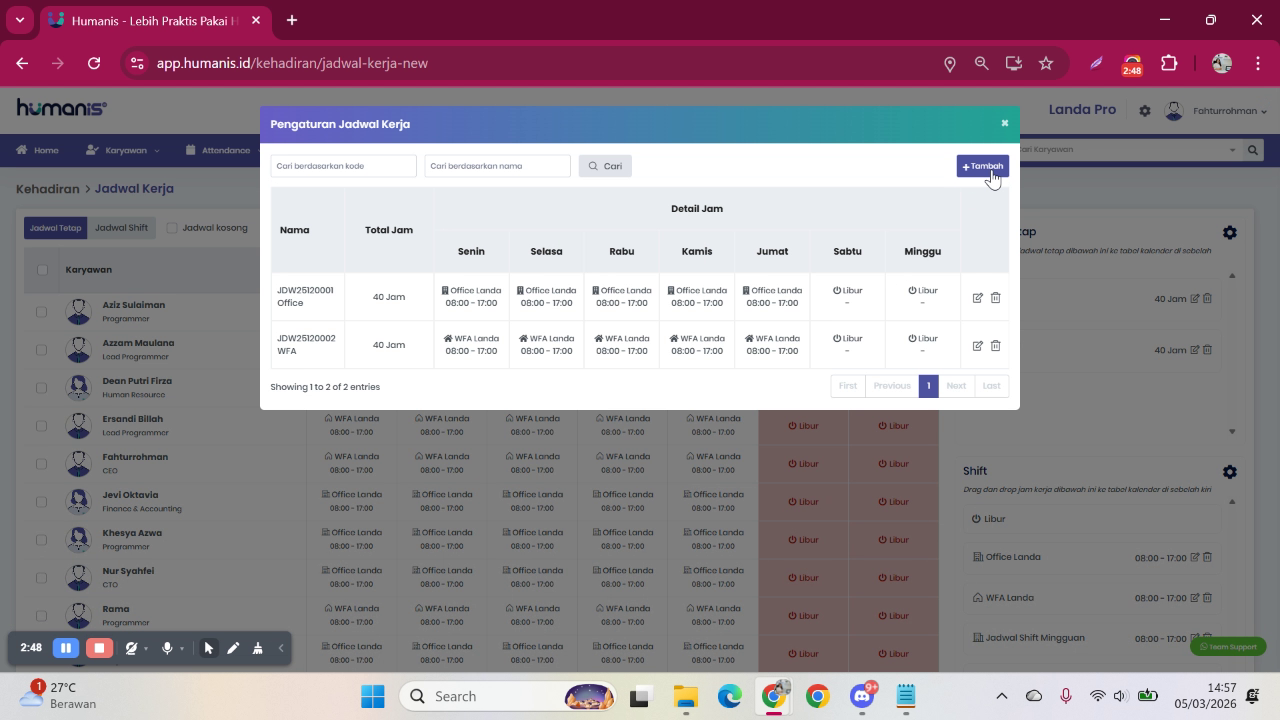The image size is (1280, 720).
Task: Click the recorder clear drawings broom icon
Action: 257,648
